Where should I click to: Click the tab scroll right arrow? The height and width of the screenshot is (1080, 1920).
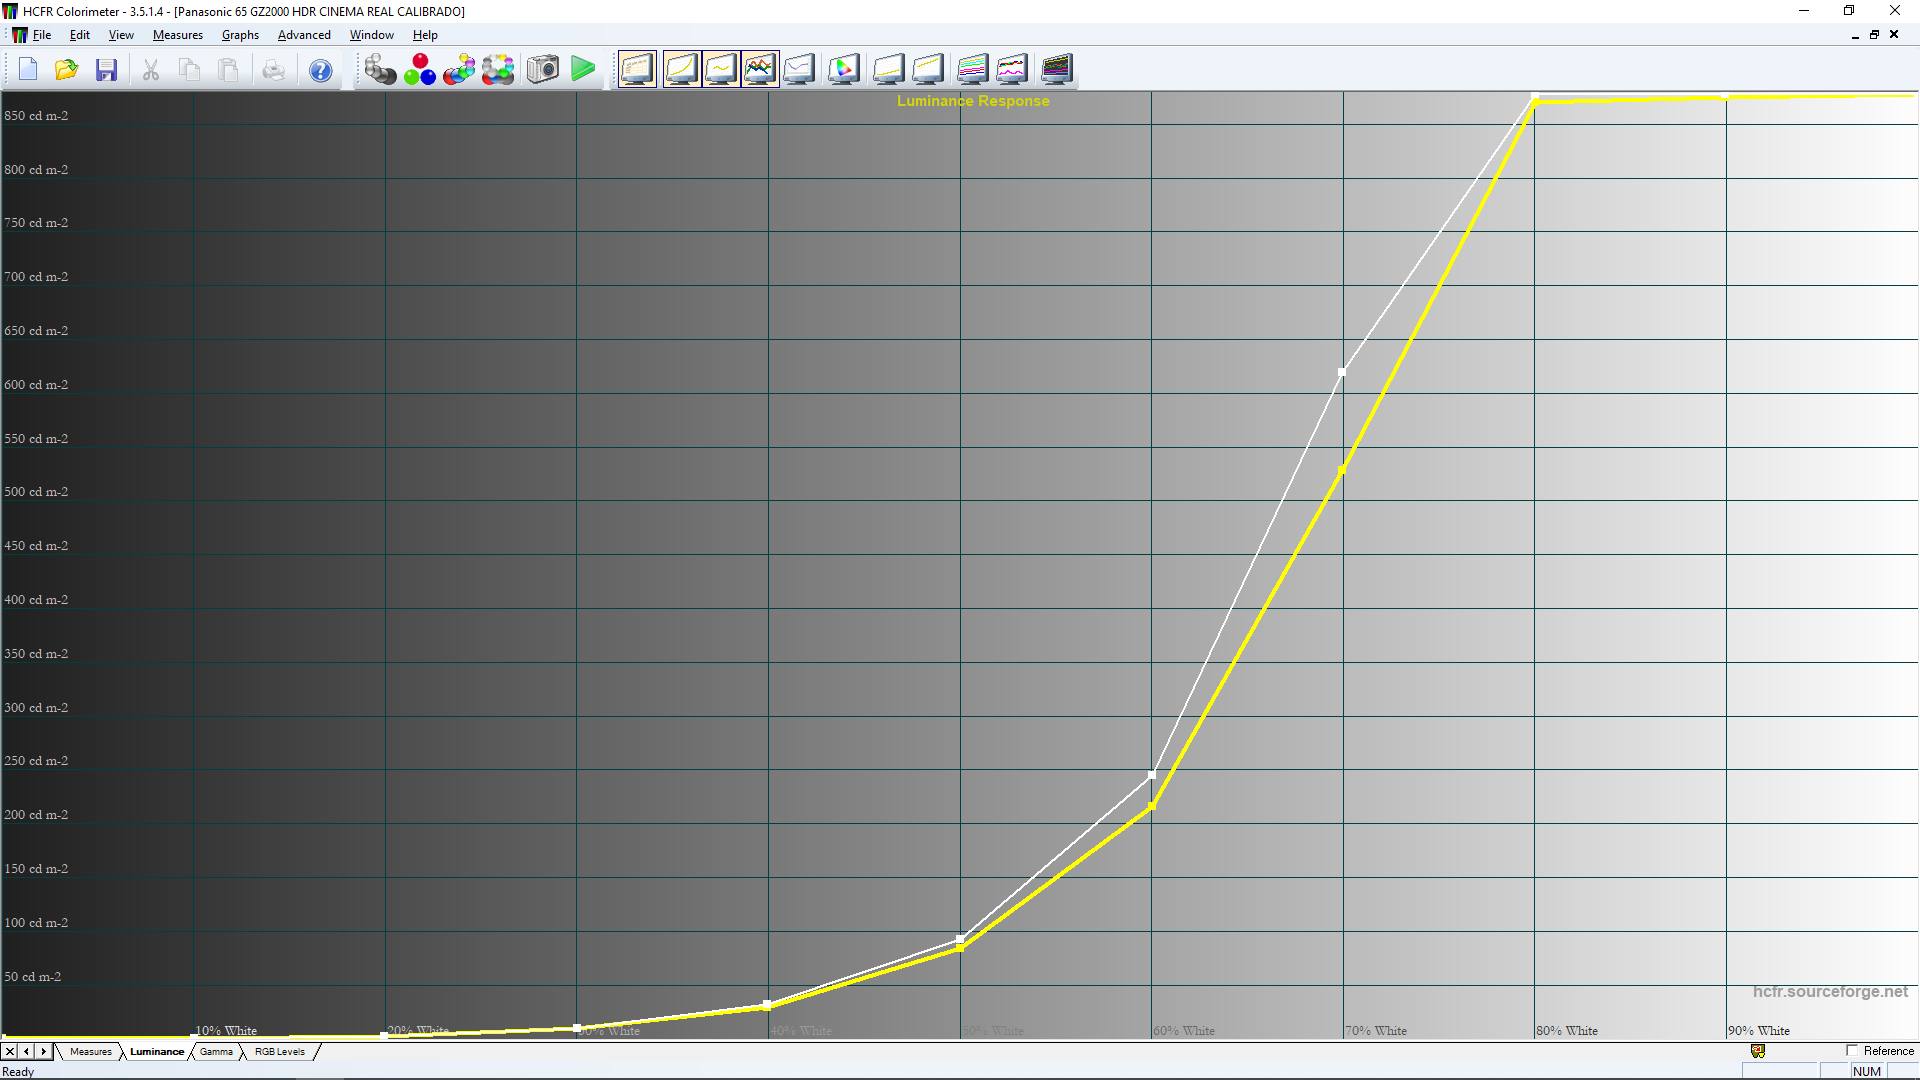(x=43, y=1052)
